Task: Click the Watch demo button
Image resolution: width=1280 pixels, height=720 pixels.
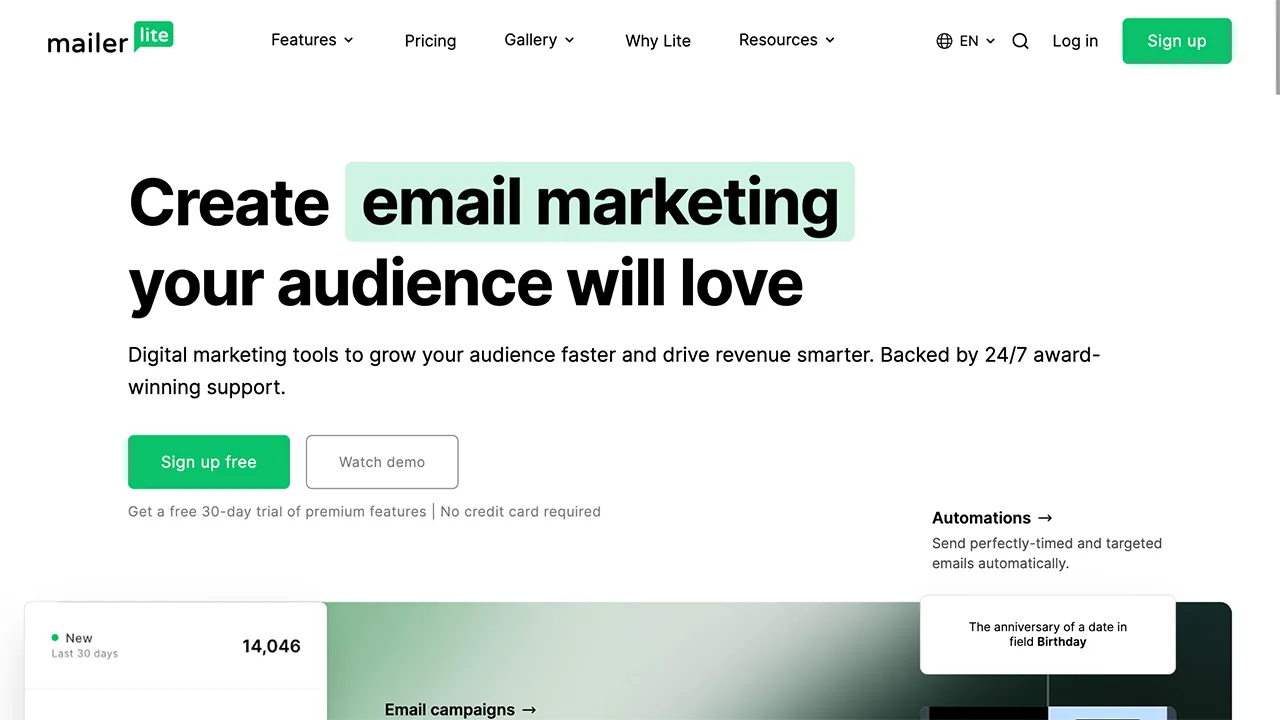Action: coord(381,462)
